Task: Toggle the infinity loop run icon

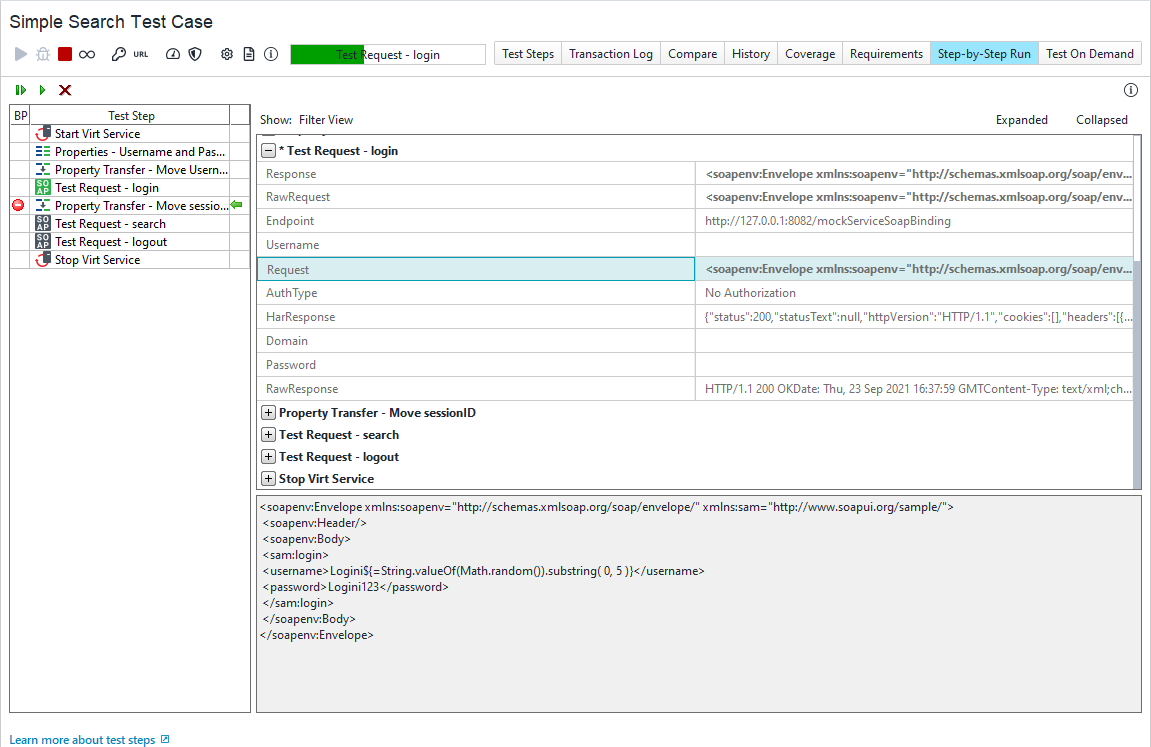Action: point(87,54)
